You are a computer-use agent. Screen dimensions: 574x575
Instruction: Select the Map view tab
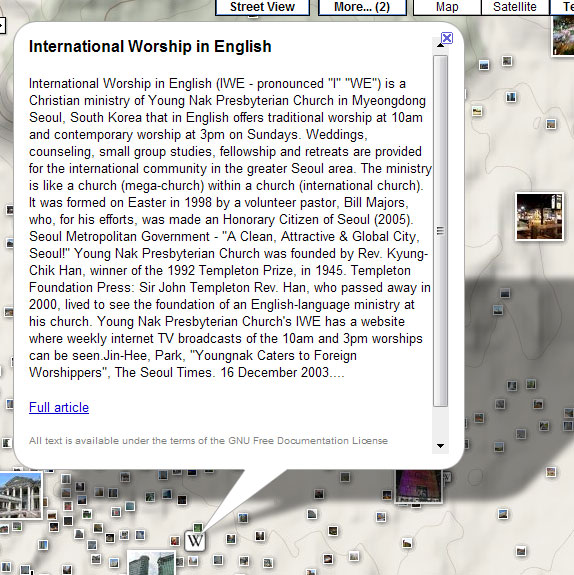point(447,7)
